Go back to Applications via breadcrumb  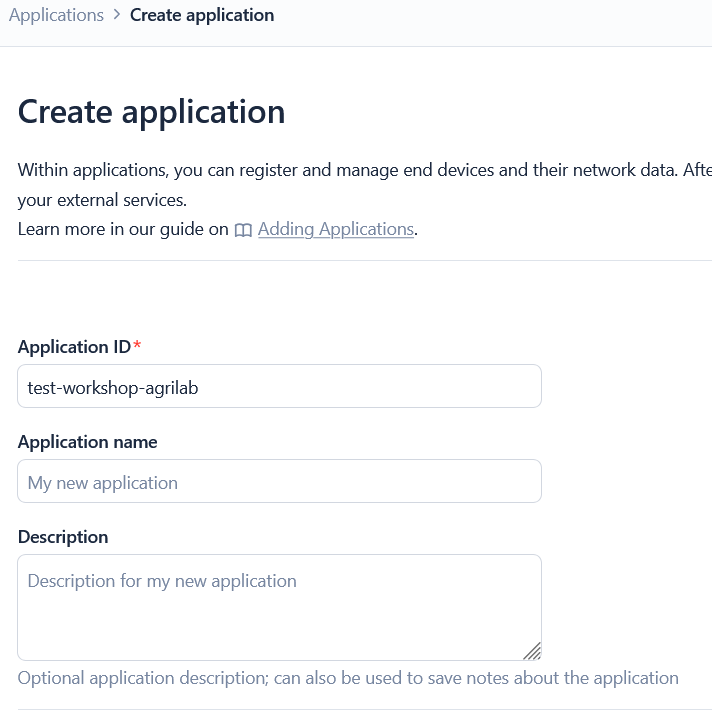click(x=56, y=15)
